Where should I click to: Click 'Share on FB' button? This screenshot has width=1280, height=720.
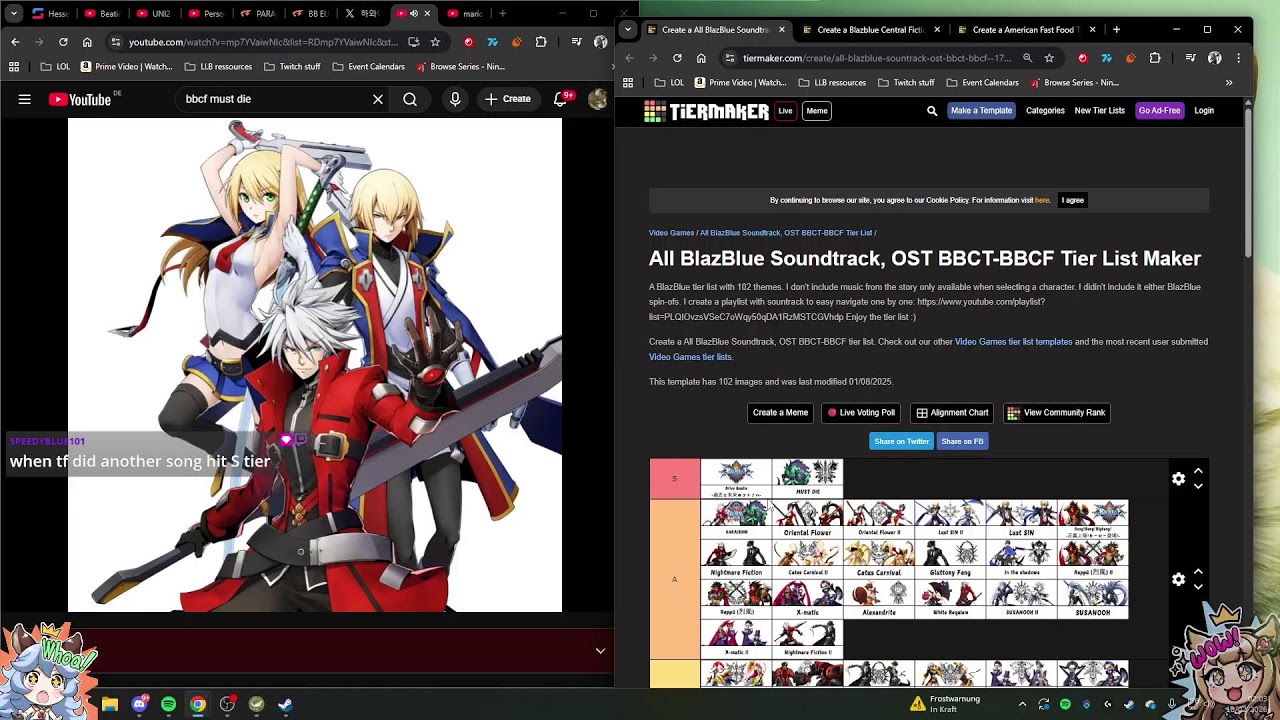[x=962, y=441]
